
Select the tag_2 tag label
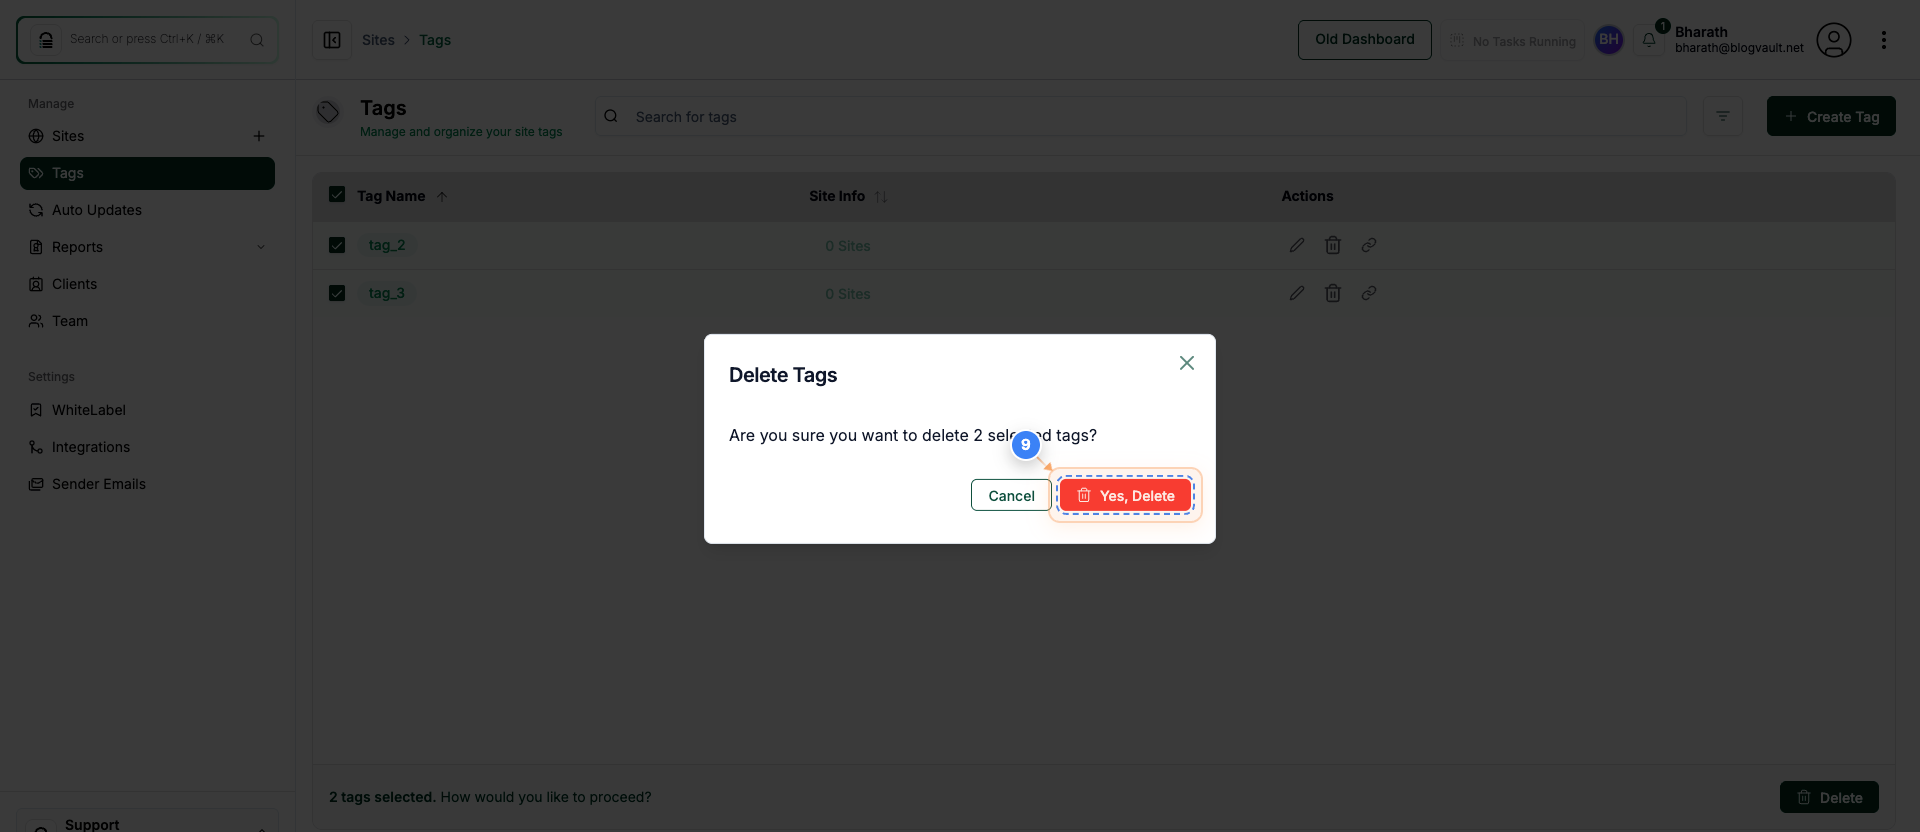coord(387,245)
